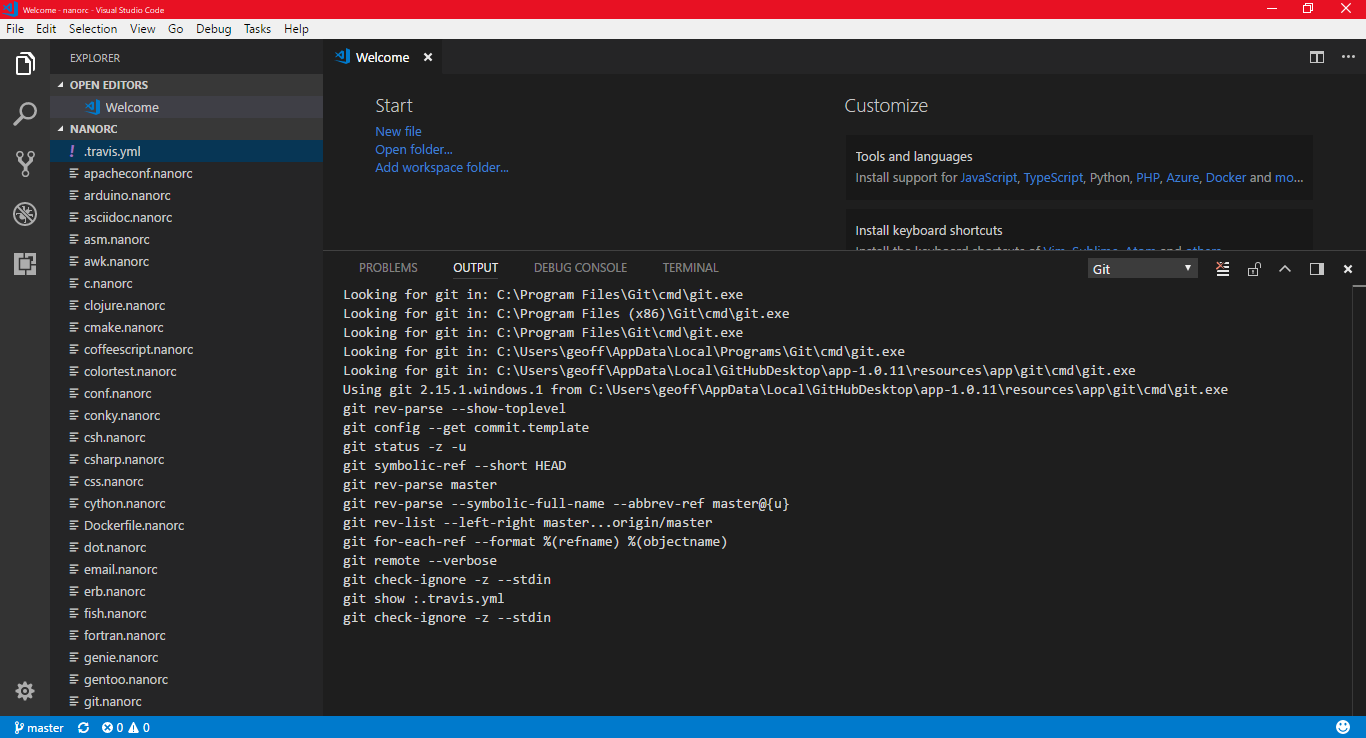Open .travis.yml in the explorer

click(186, 151)
